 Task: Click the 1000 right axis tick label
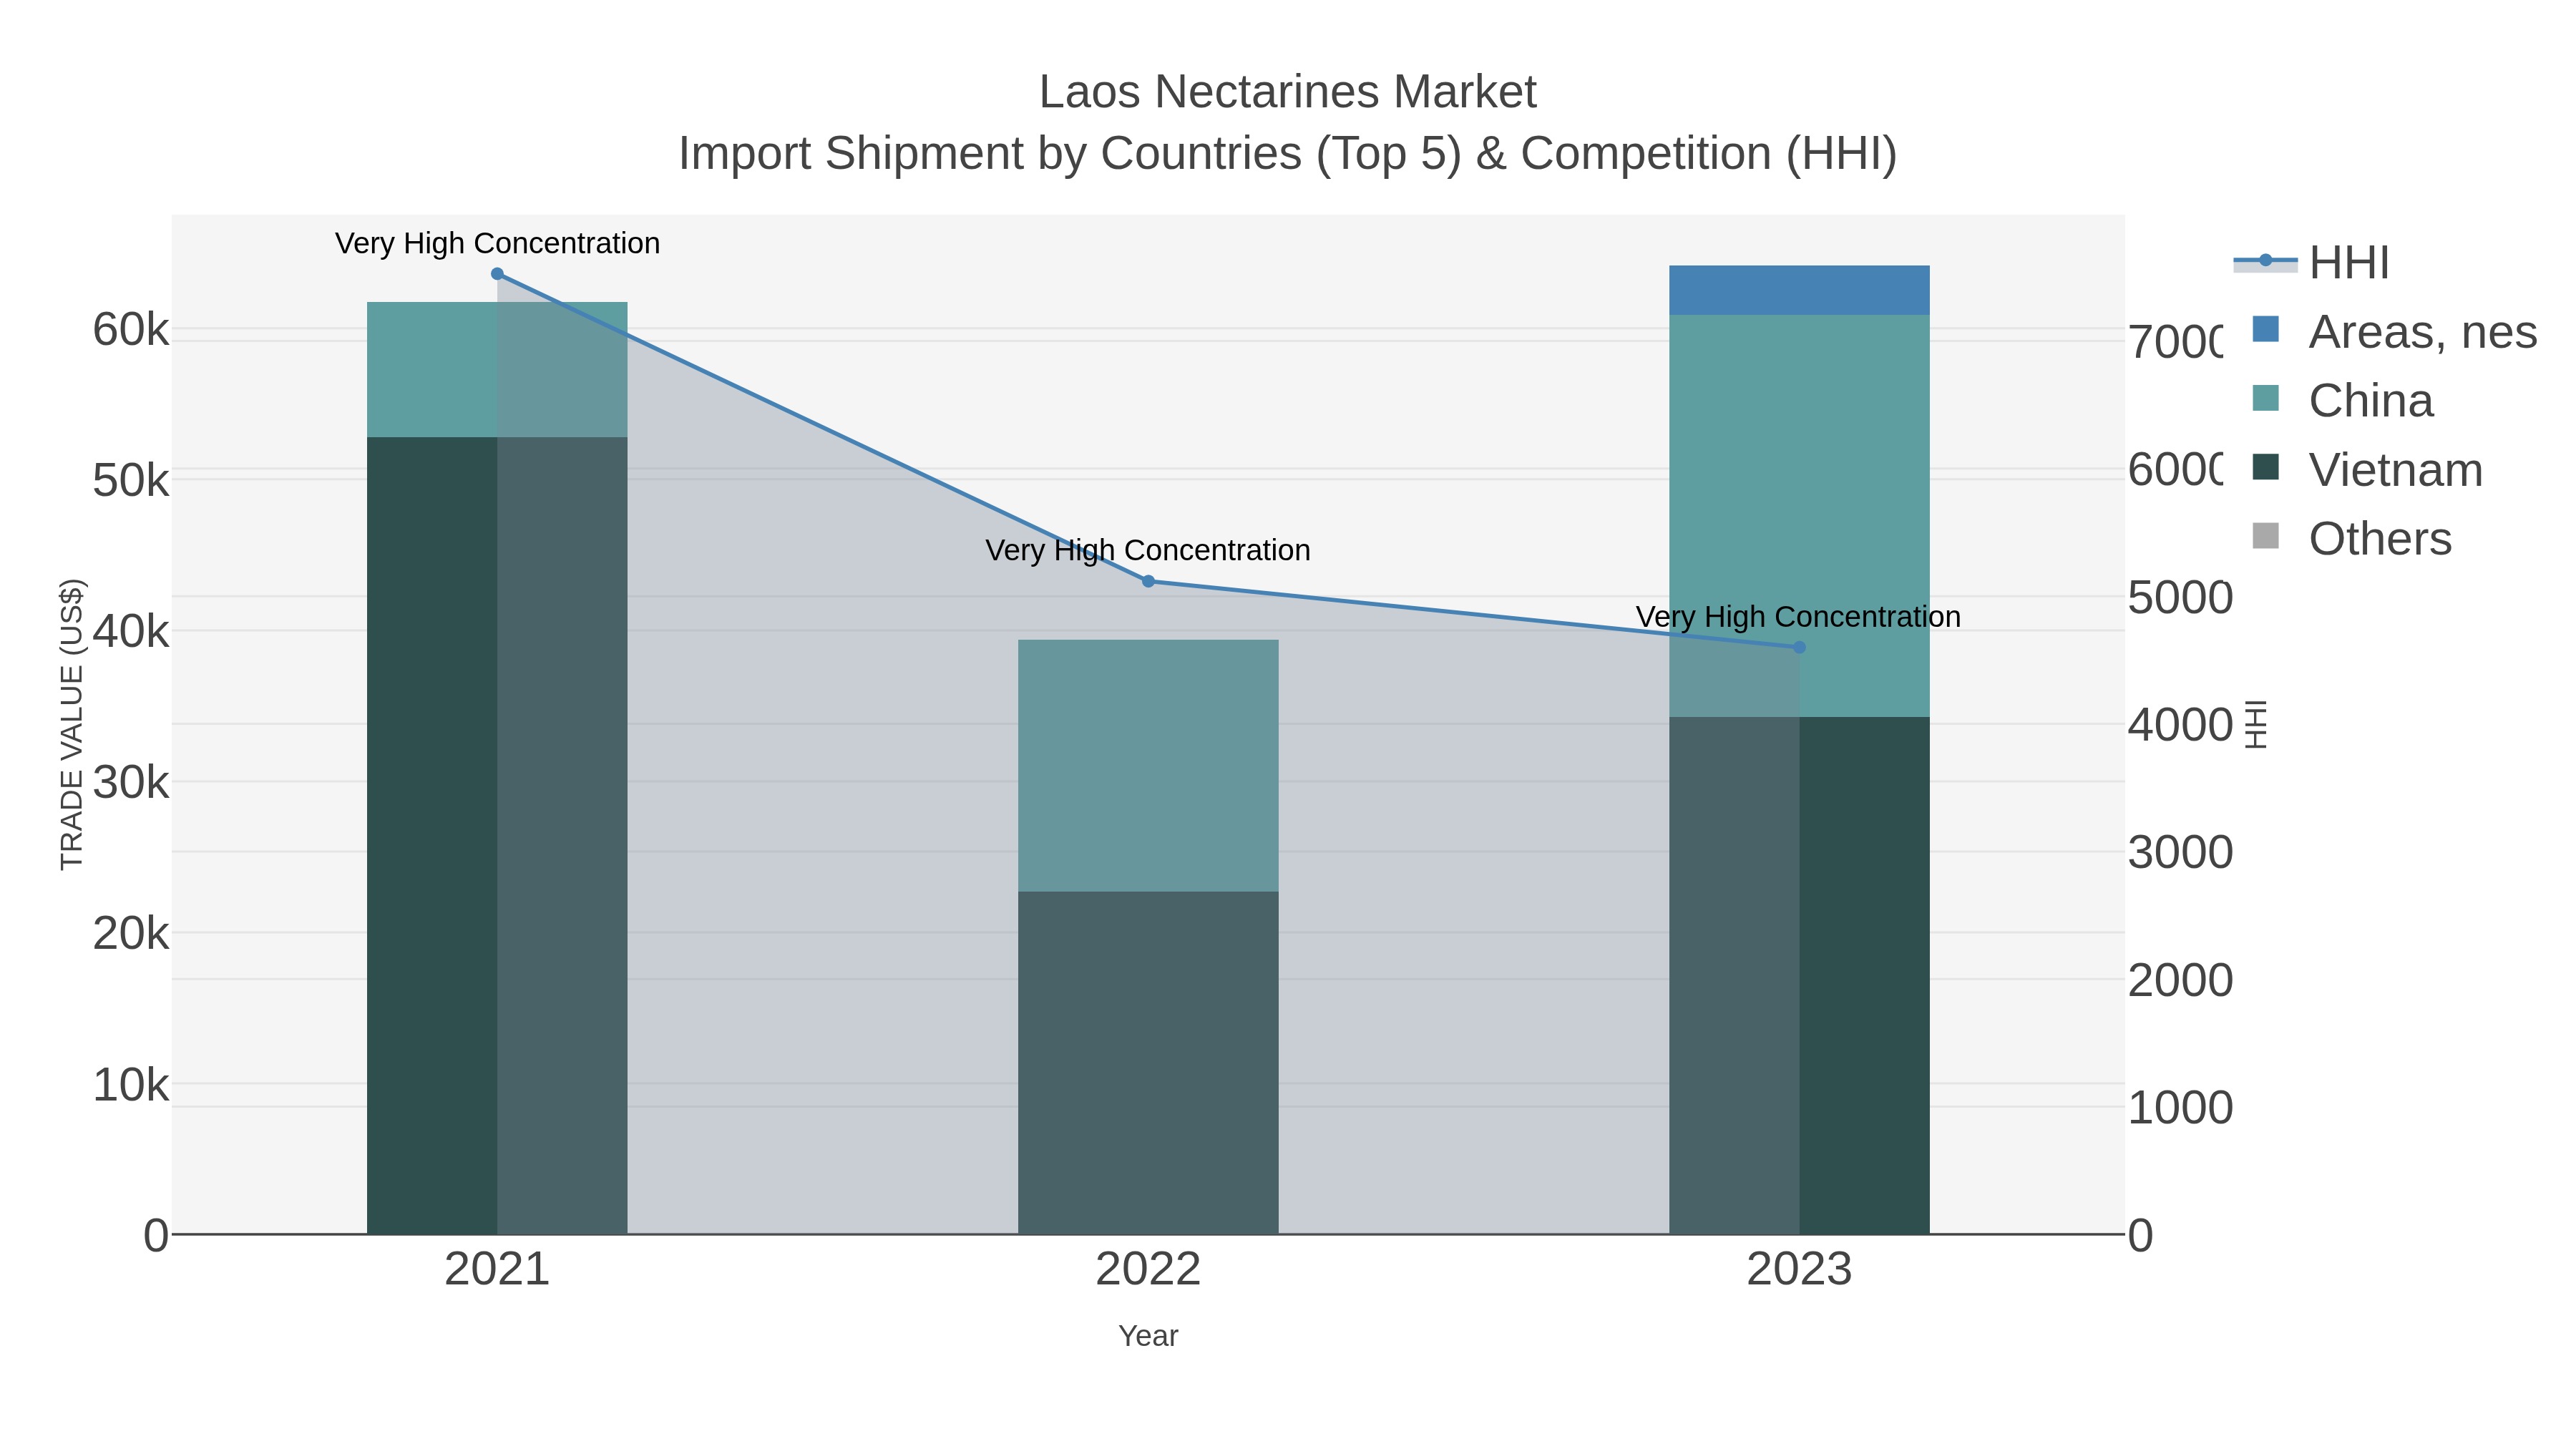pyautogui.click(x=2180, y=1108)
